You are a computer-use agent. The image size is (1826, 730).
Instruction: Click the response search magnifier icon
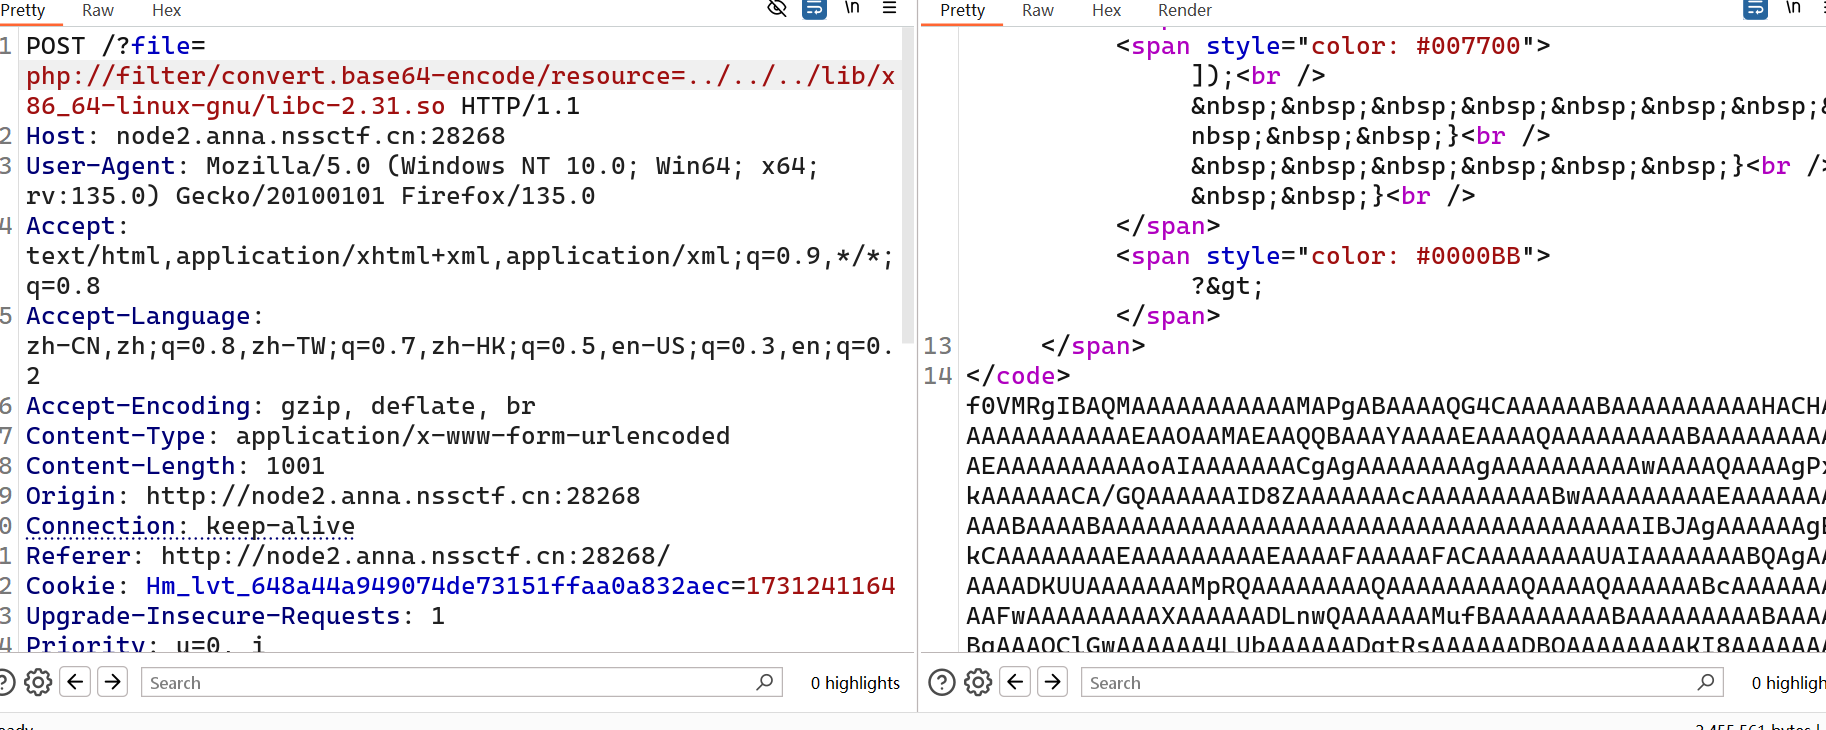(x=1706, y=682)
